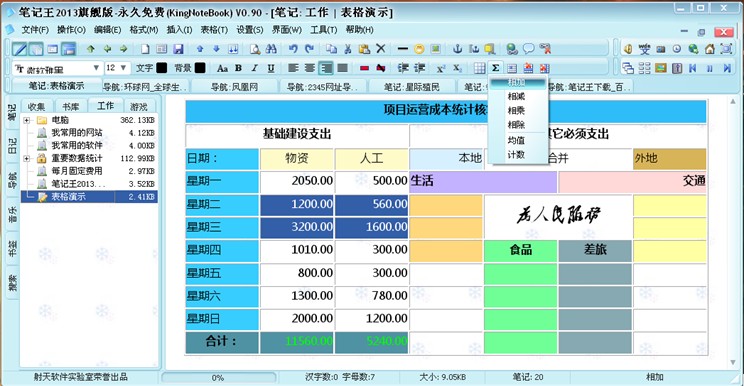Click the anchor icon in toolbar
This screenshot has height=386, width=744.
click(457, 48)
